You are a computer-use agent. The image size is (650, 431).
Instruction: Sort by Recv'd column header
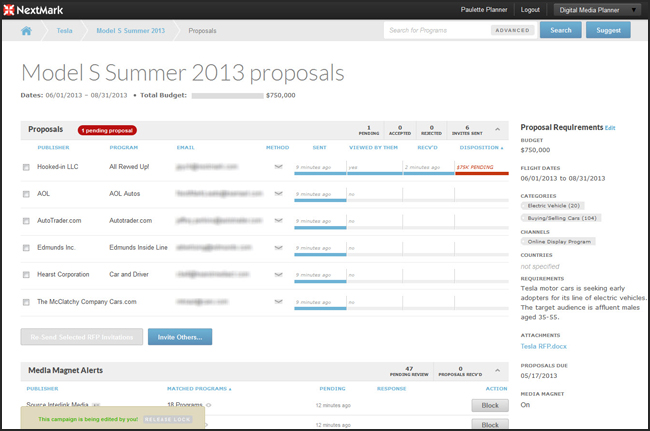pos(427,148)
